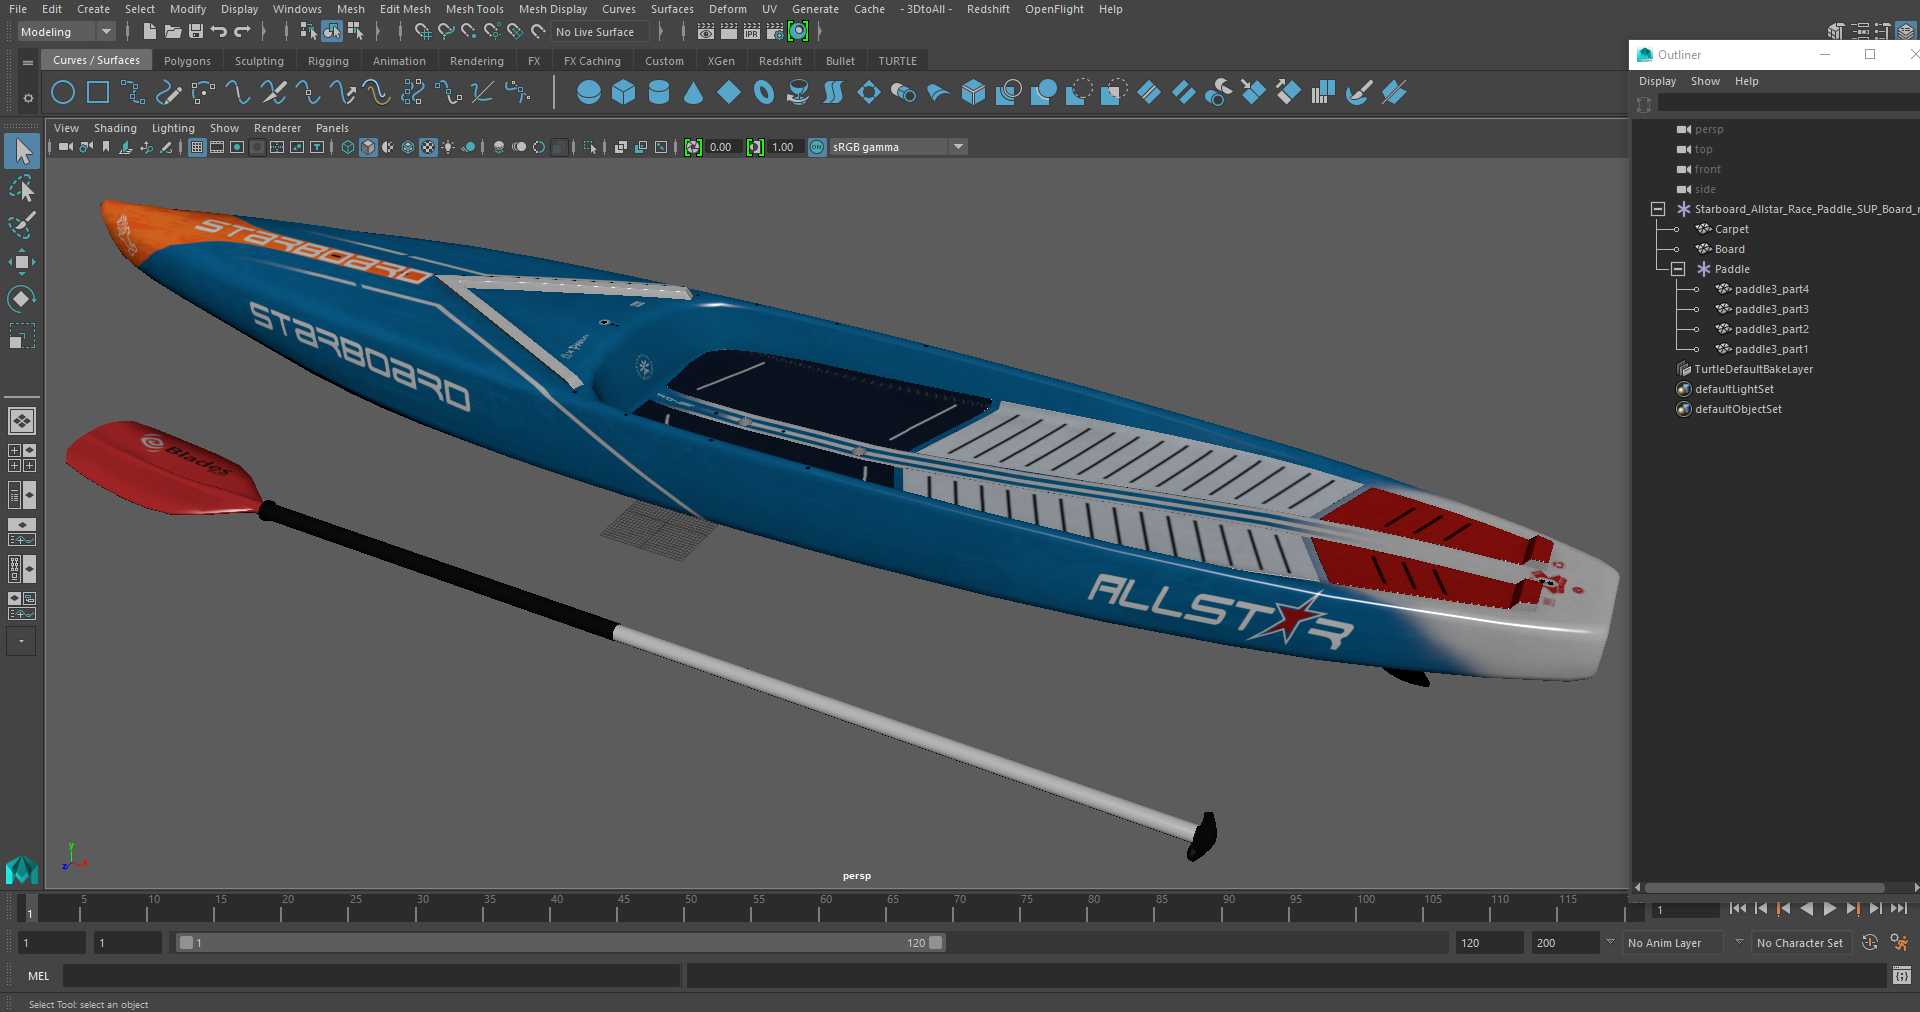Screen dimensions: 1920x1012
Task: Toggle auto keyframe button near the timeline
Action: (x=1870, y=942)
